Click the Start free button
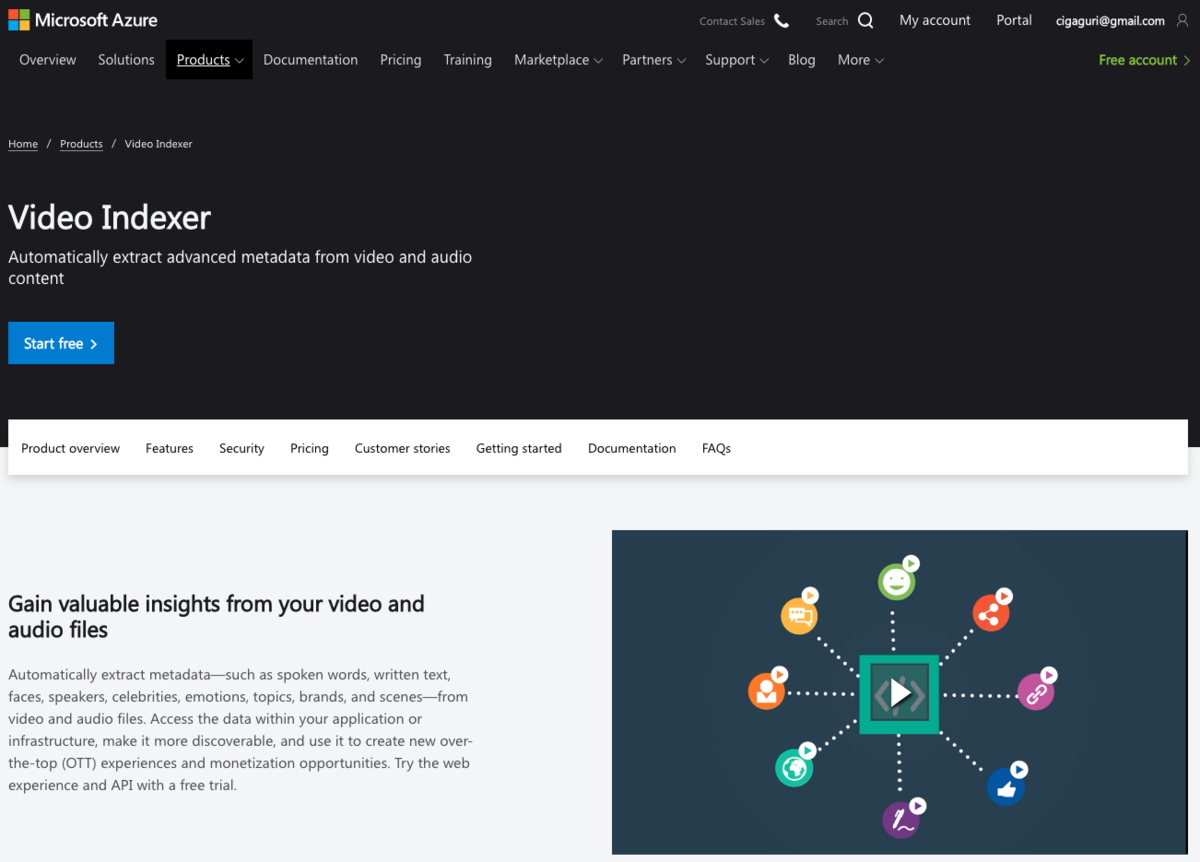1200x862 pixels. coord(61,343)
